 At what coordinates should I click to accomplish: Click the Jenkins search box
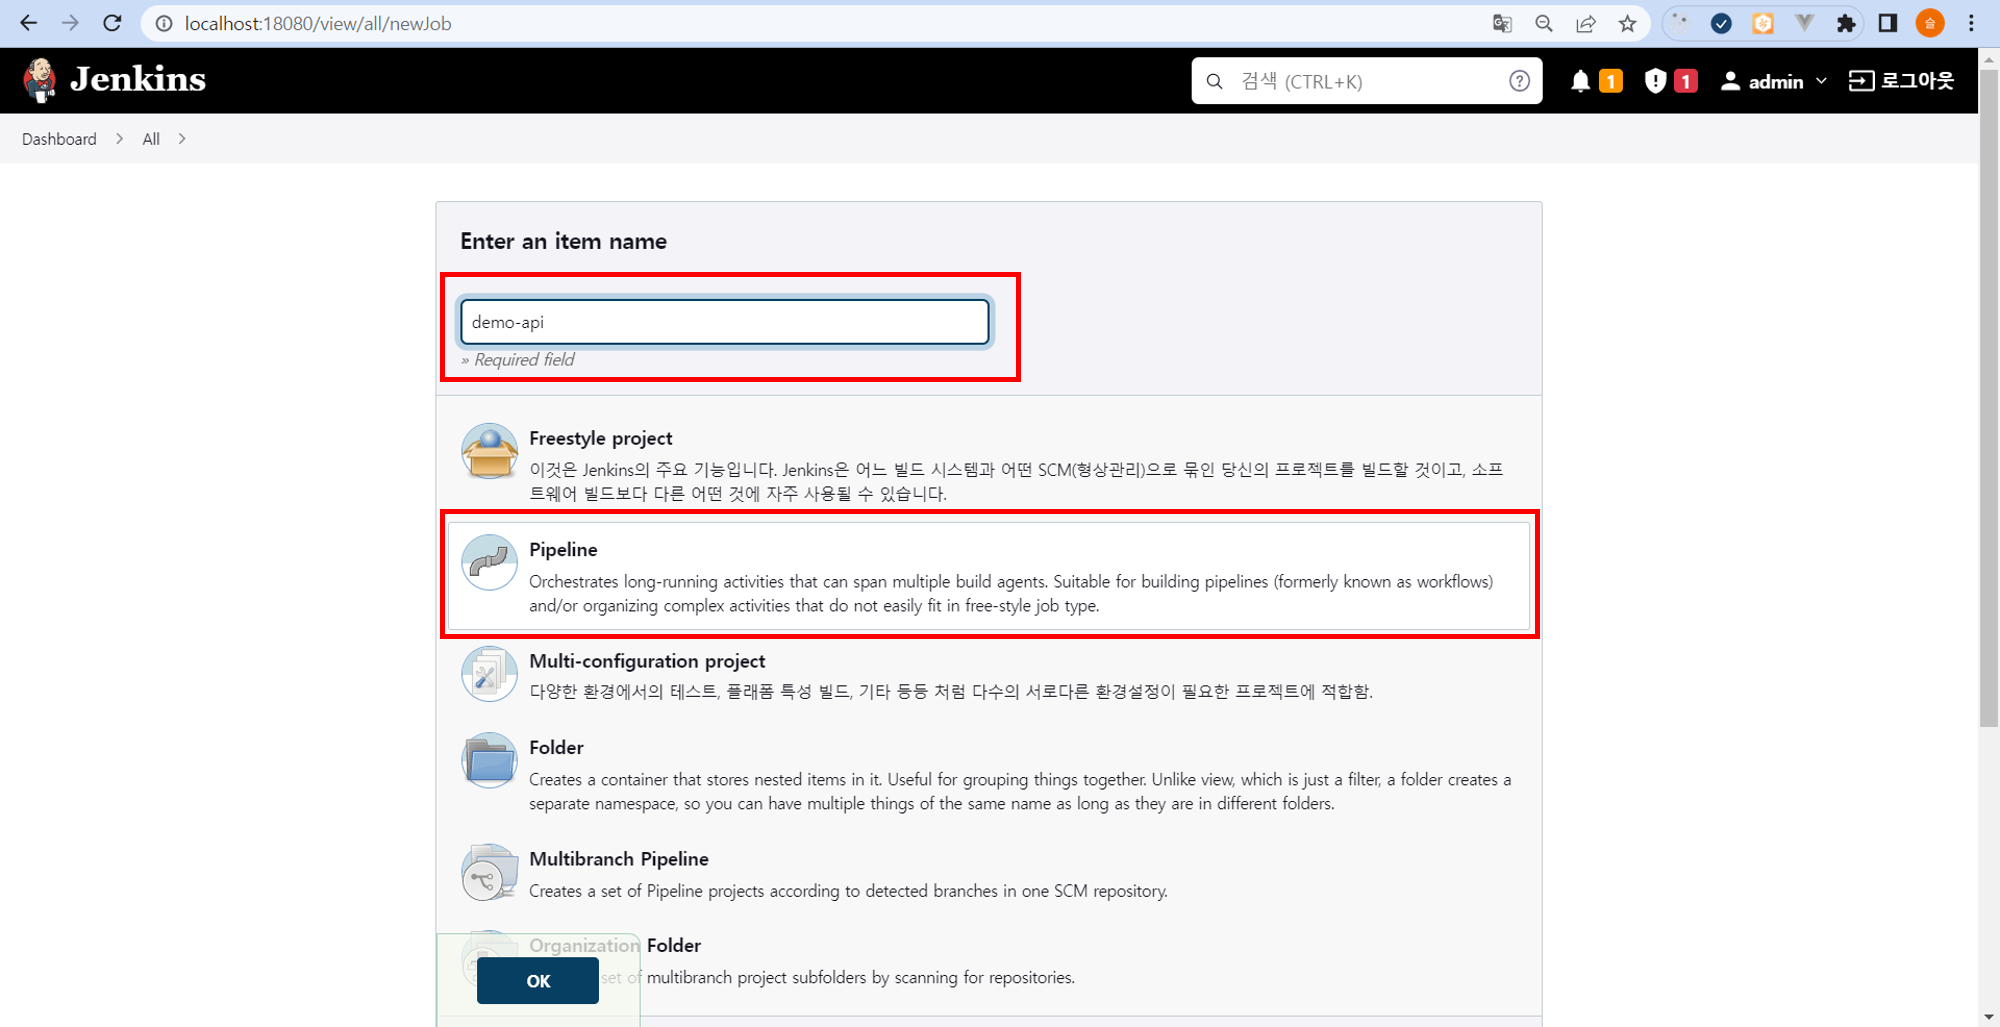[1366, 81]
